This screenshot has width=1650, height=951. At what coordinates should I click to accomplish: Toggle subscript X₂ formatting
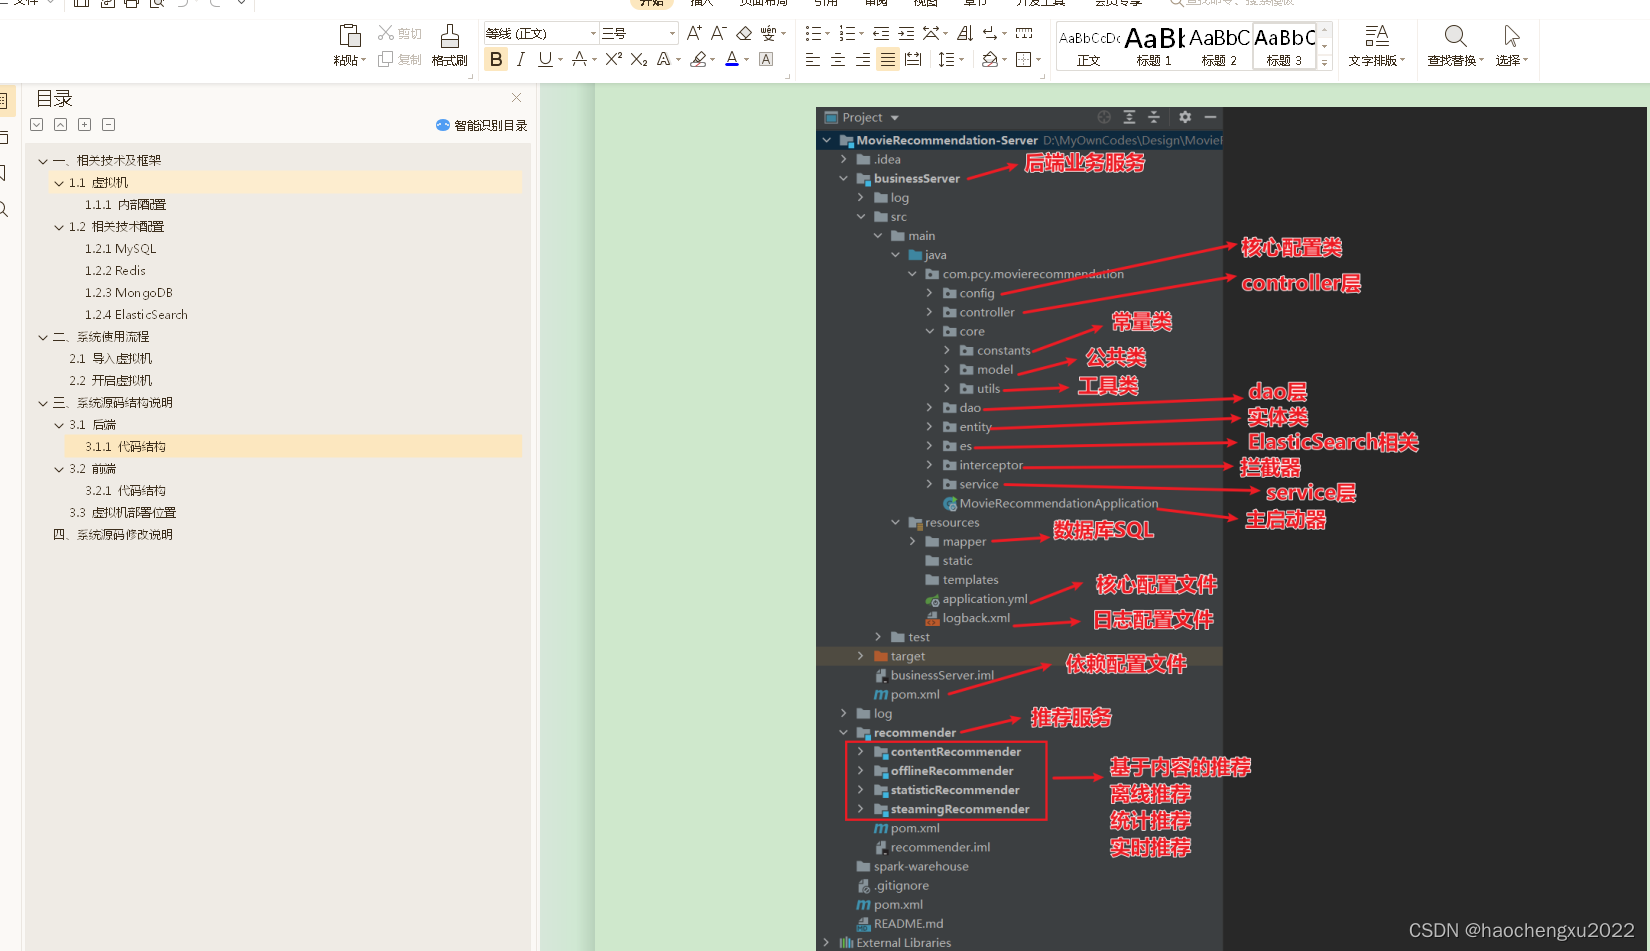click(639, 60)
